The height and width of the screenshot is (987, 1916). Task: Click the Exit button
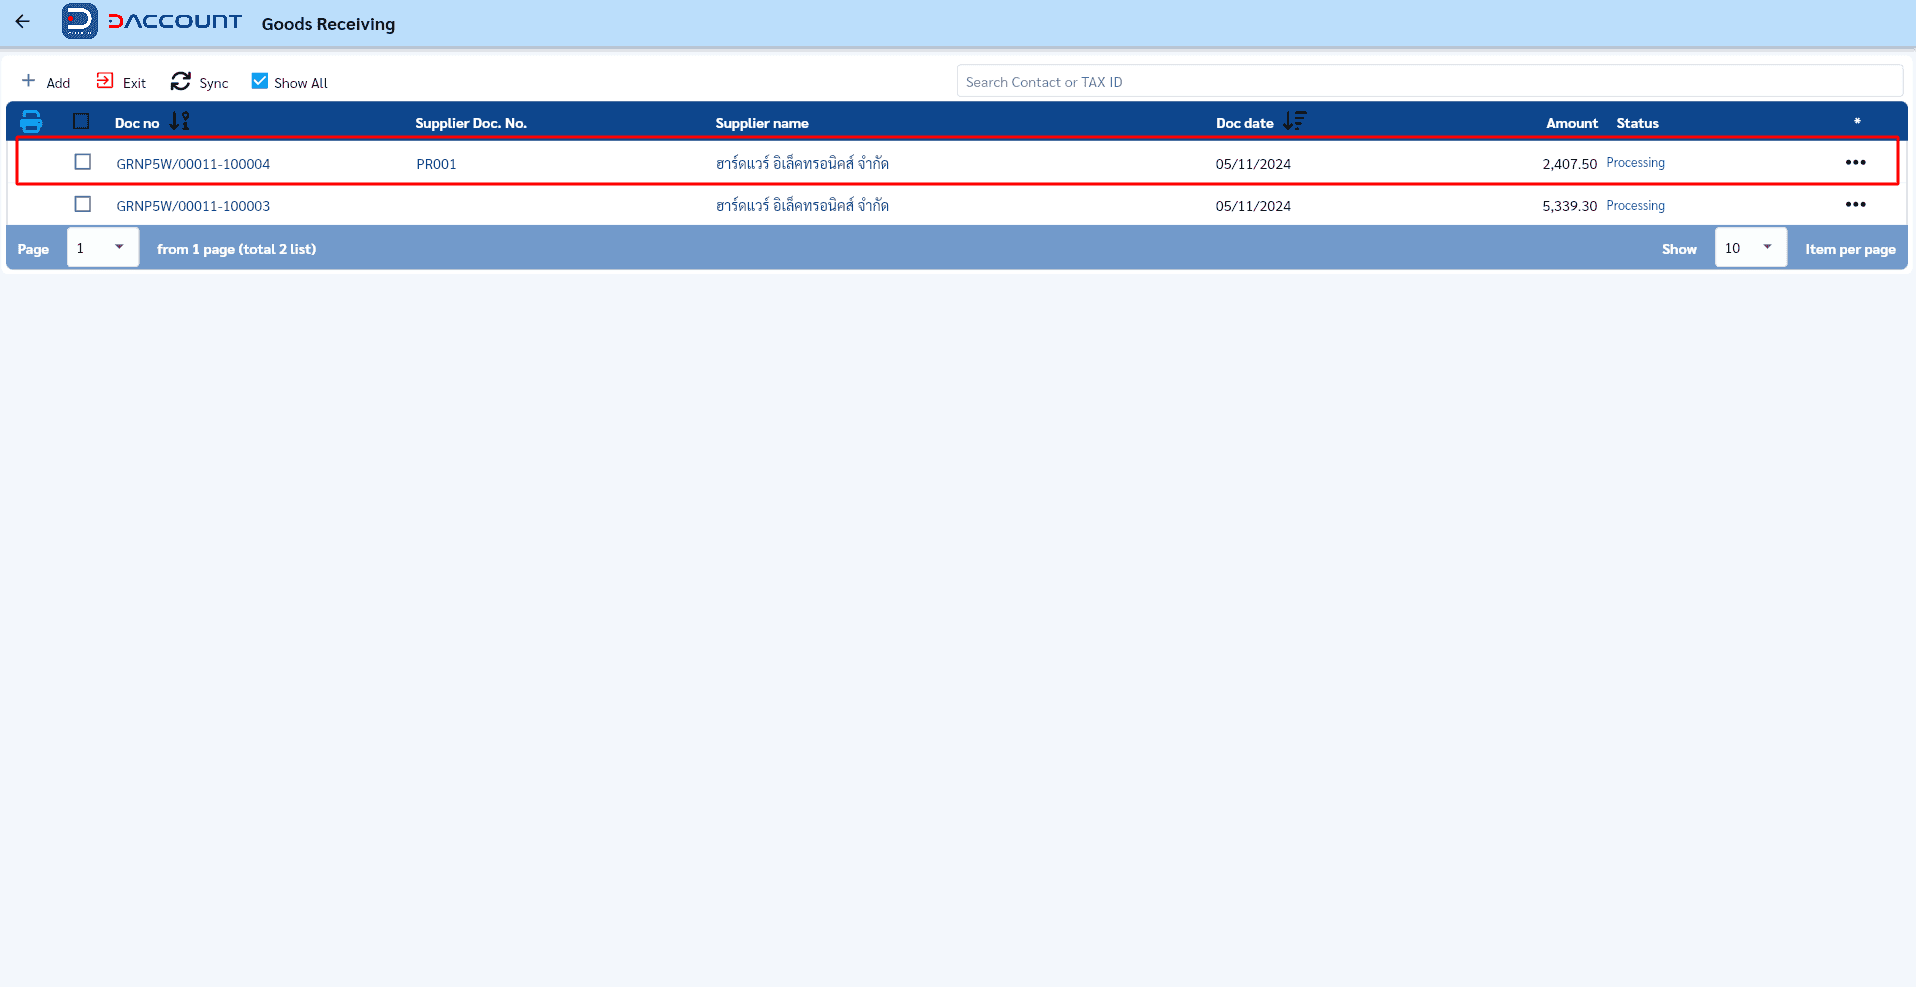121,82
